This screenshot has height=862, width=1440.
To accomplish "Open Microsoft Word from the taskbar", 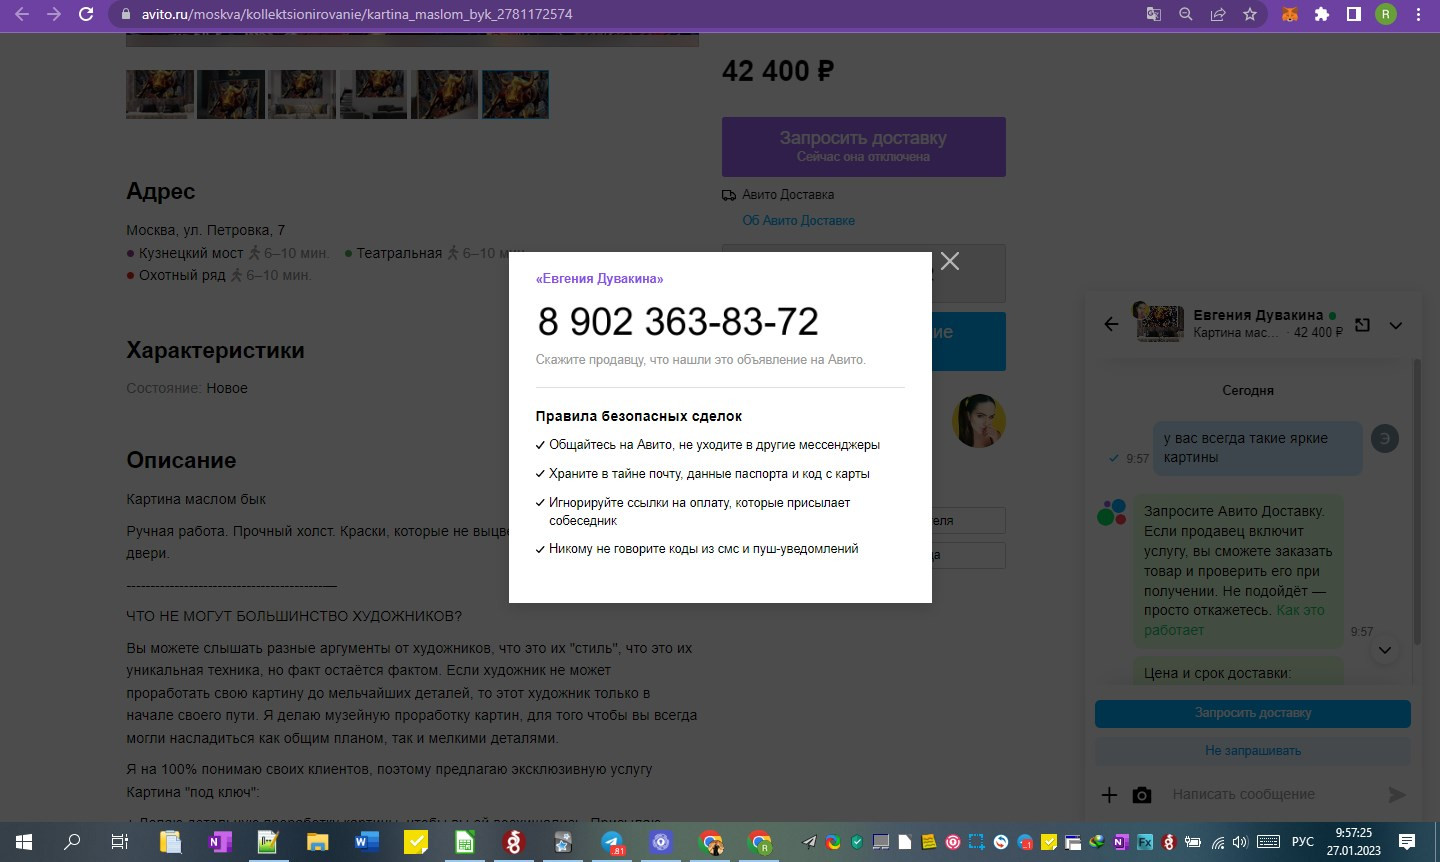I will (x=366, y=842).
